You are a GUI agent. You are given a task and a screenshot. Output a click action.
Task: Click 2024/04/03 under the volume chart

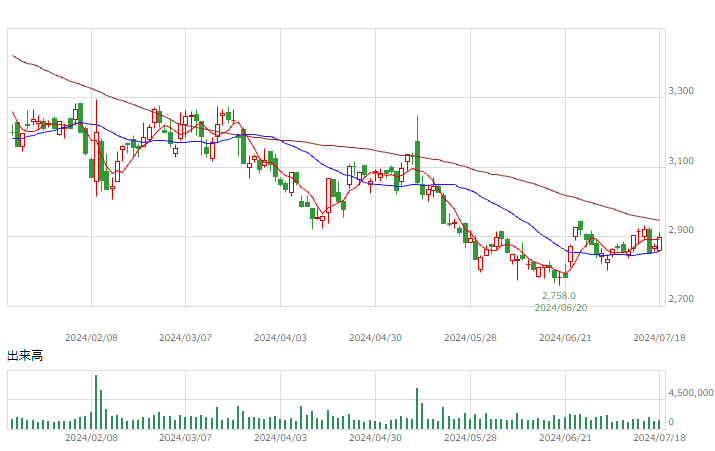coord(280,438)
